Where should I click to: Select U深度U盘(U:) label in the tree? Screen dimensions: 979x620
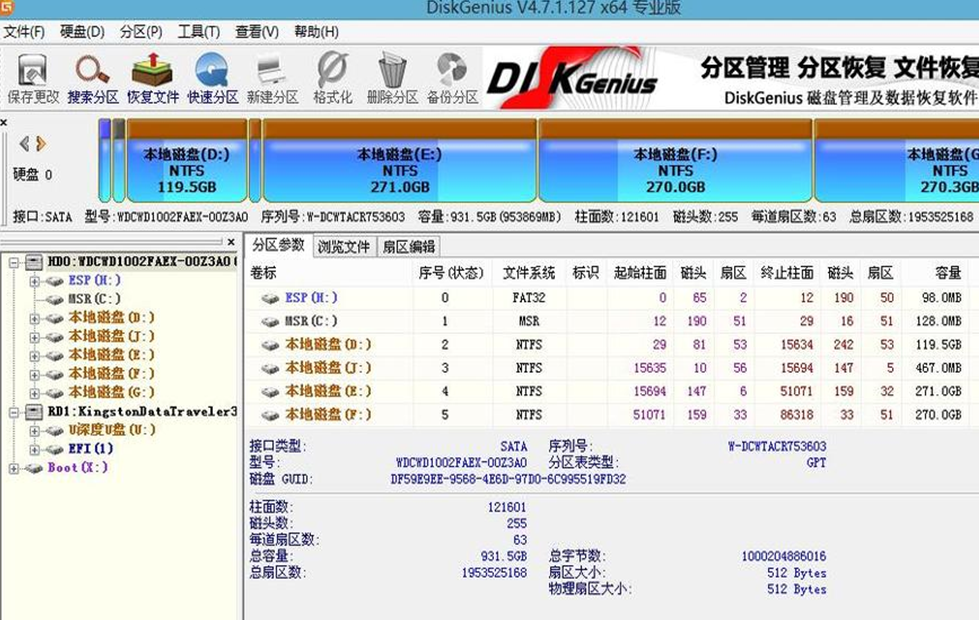pyautogui.click(x=112, y=430)
